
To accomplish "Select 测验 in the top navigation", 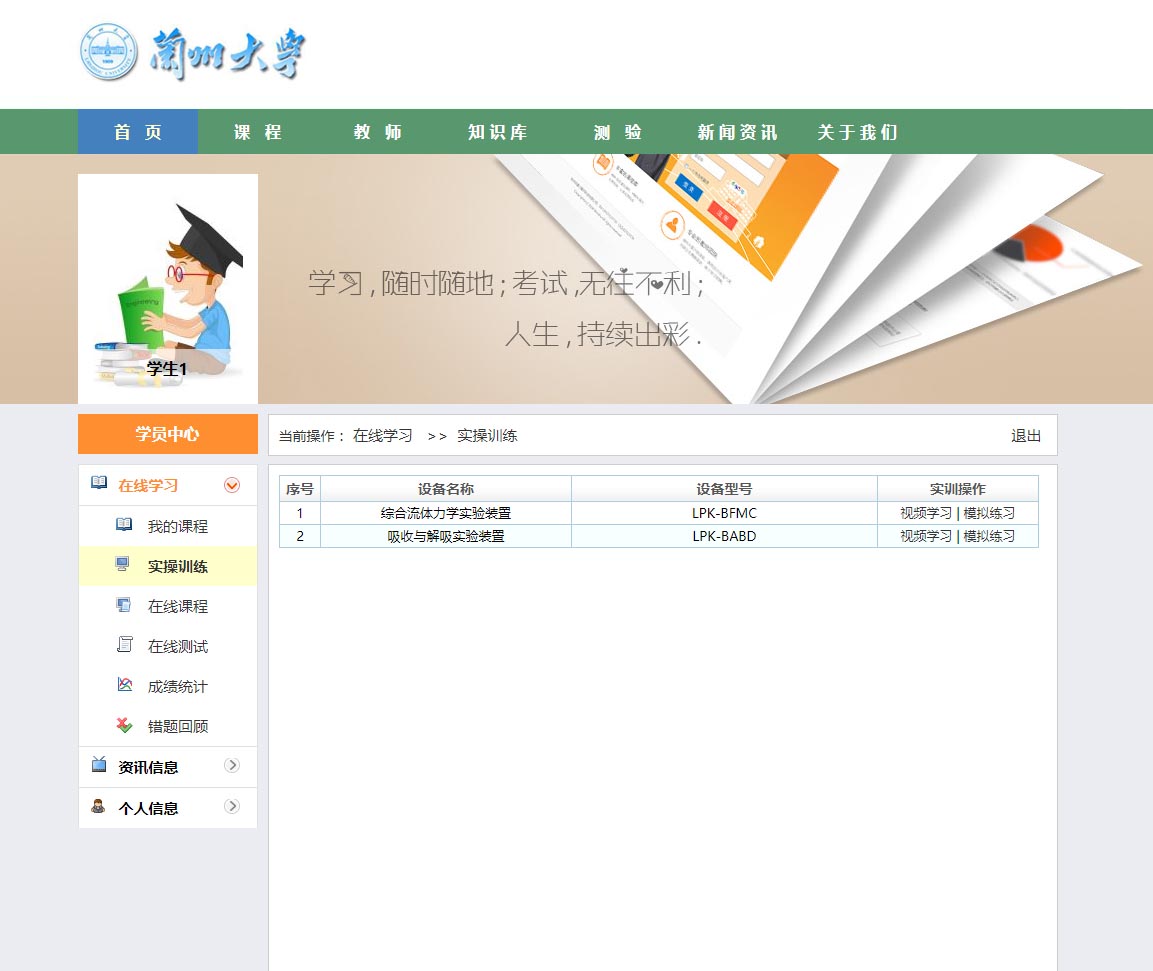I will coord(618,132).
